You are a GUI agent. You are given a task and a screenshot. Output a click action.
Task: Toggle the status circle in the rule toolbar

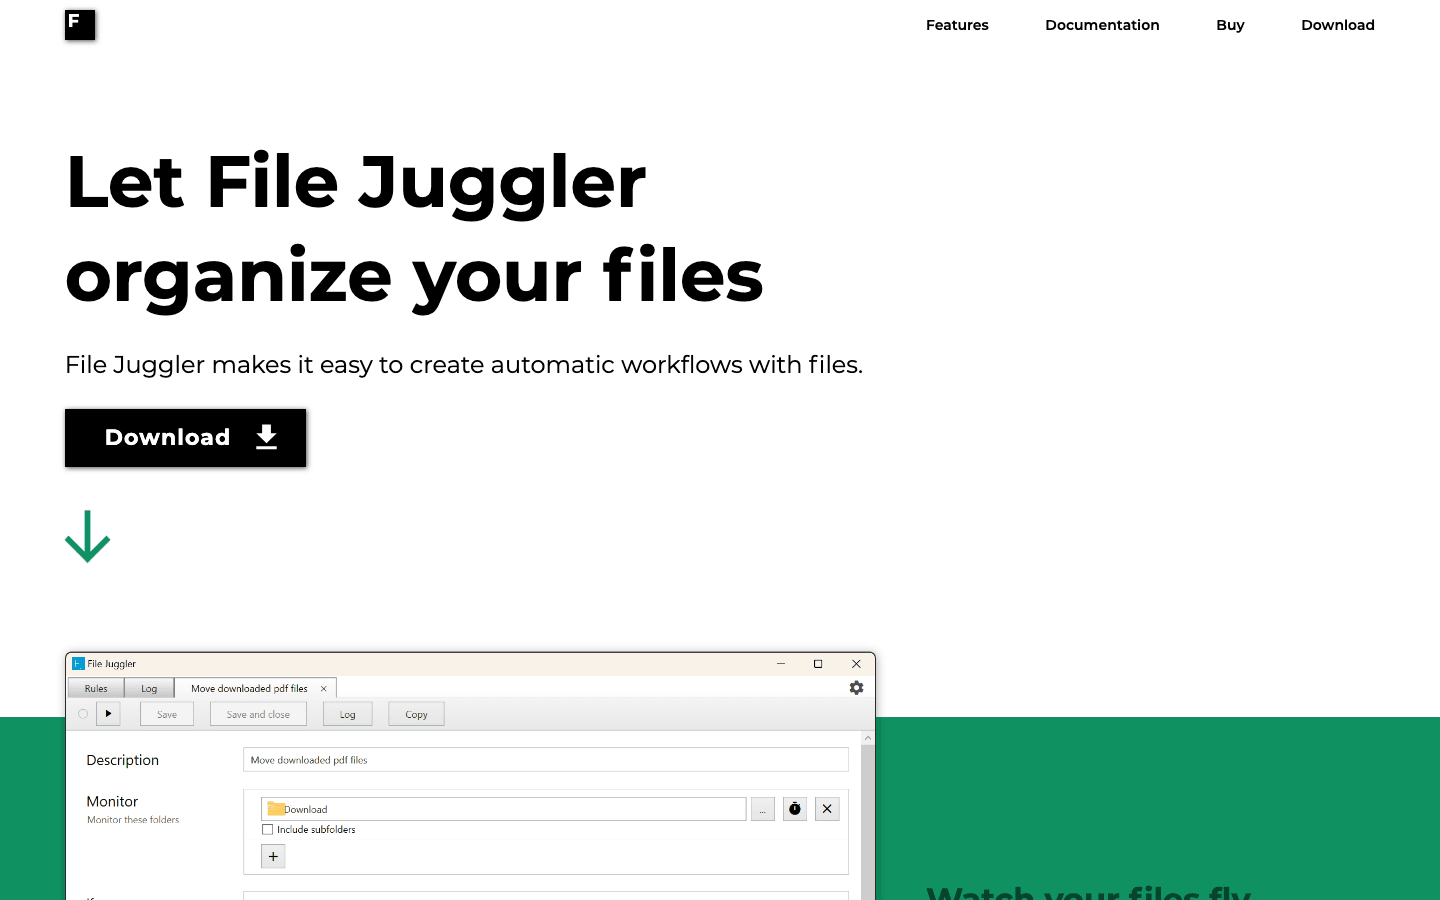83,713
